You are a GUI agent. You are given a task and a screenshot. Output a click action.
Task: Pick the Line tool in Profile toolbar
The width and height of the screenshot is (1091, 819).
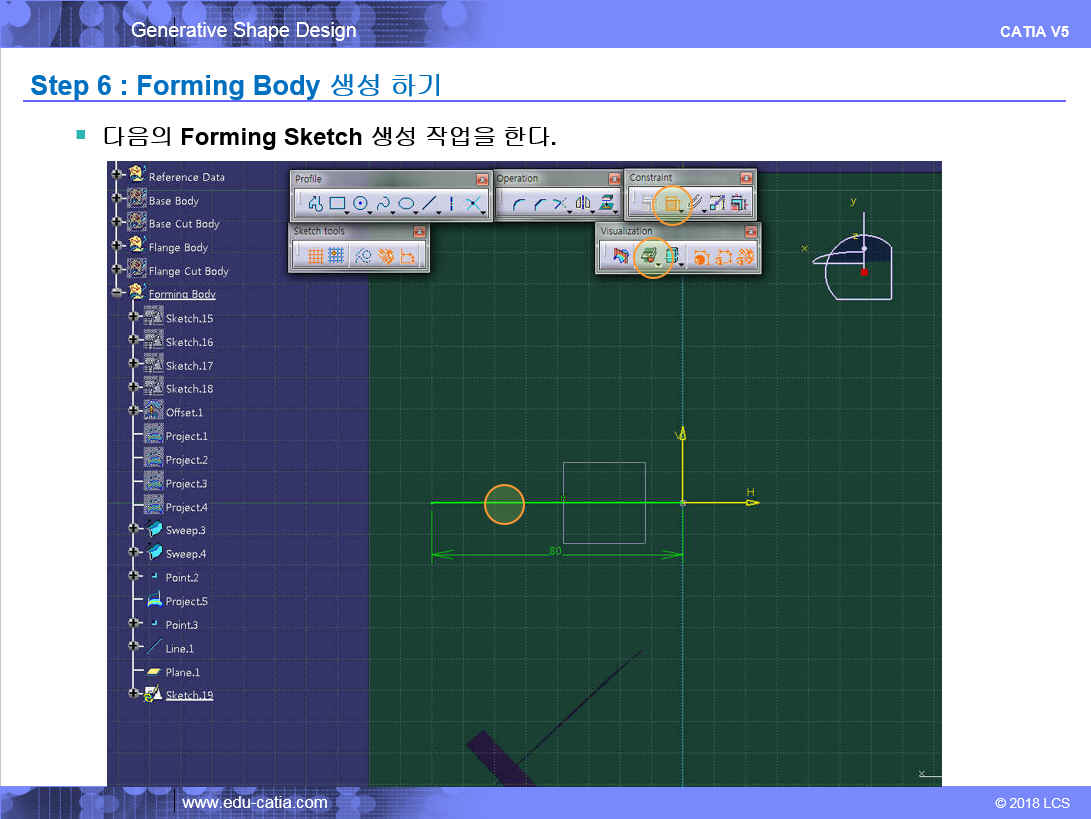pos(428,203)
